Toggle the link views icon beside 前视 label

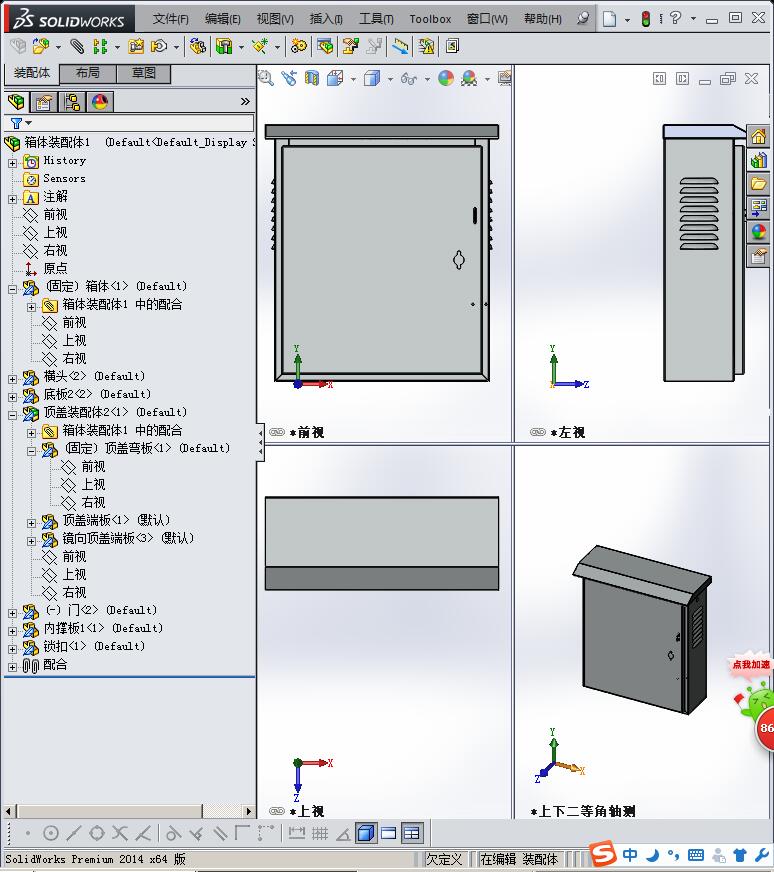point(276,432)
